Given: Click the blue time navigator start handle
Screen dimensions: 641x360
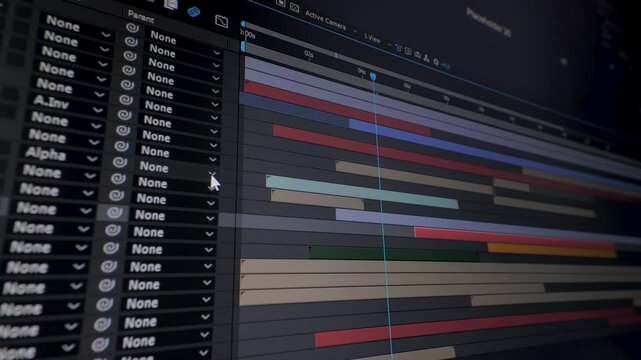Looking at the screenshot, I should coord(243,24).
